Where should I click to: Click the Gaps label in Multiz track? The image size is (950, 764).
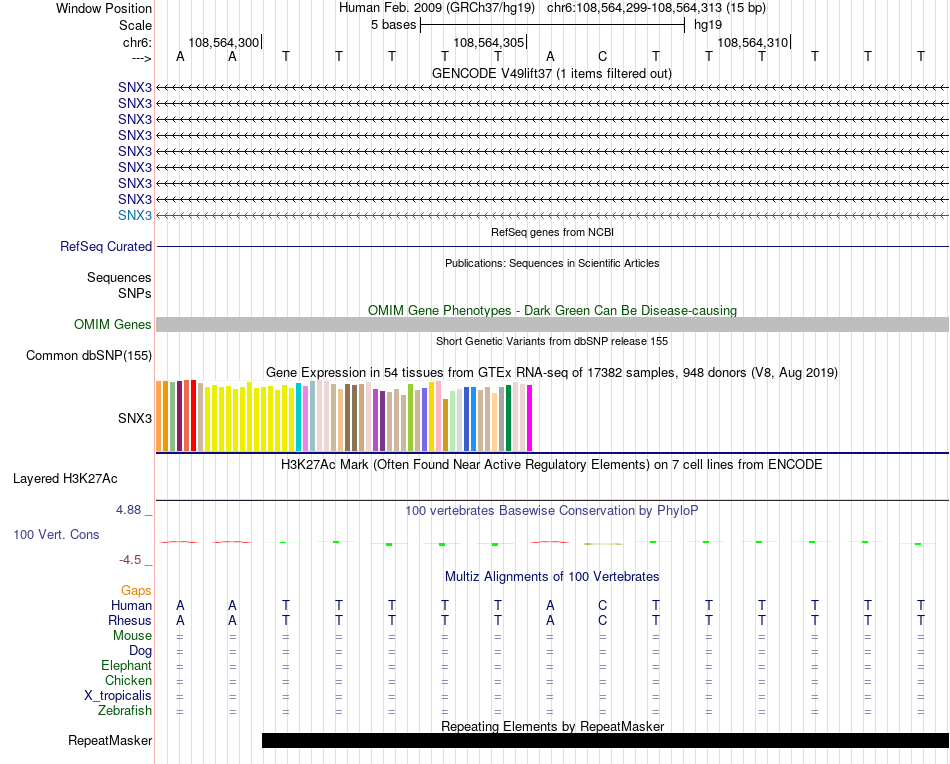click(x=136, y=590)
